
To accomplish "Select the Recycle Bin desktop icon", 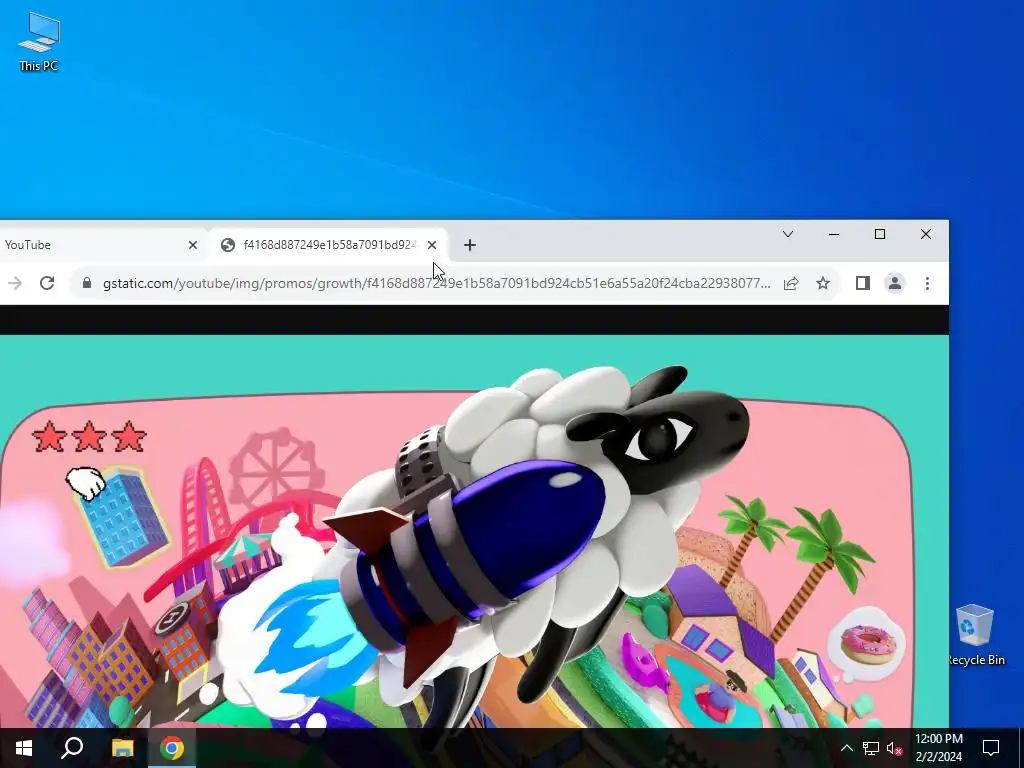I will pos(975,635).
